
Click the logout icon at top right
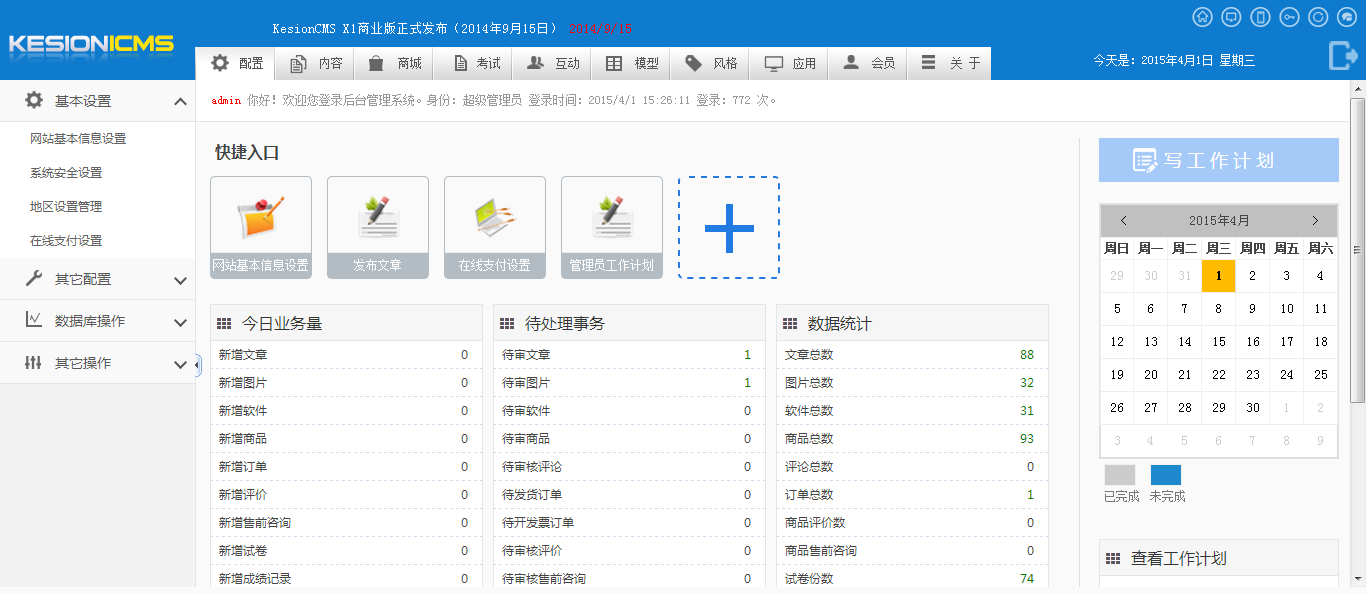(x=1343, y=57)
